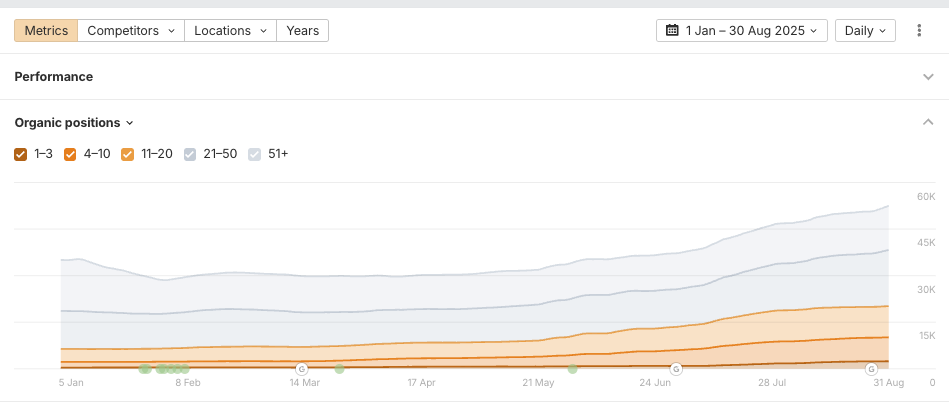Viewport: 949px width, 404px height.
Task: Toggle the 21–50 positions checkbox
Action: [190, 154]
